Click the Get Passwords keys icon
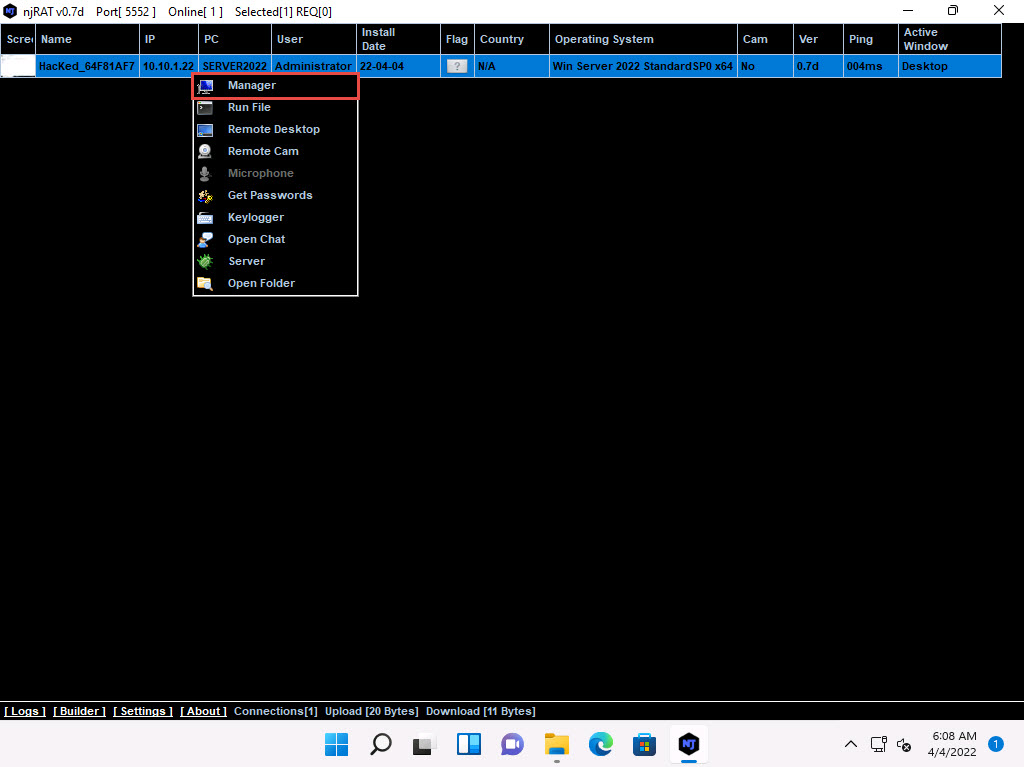1024x767 pixels. [x=205, y=196]
